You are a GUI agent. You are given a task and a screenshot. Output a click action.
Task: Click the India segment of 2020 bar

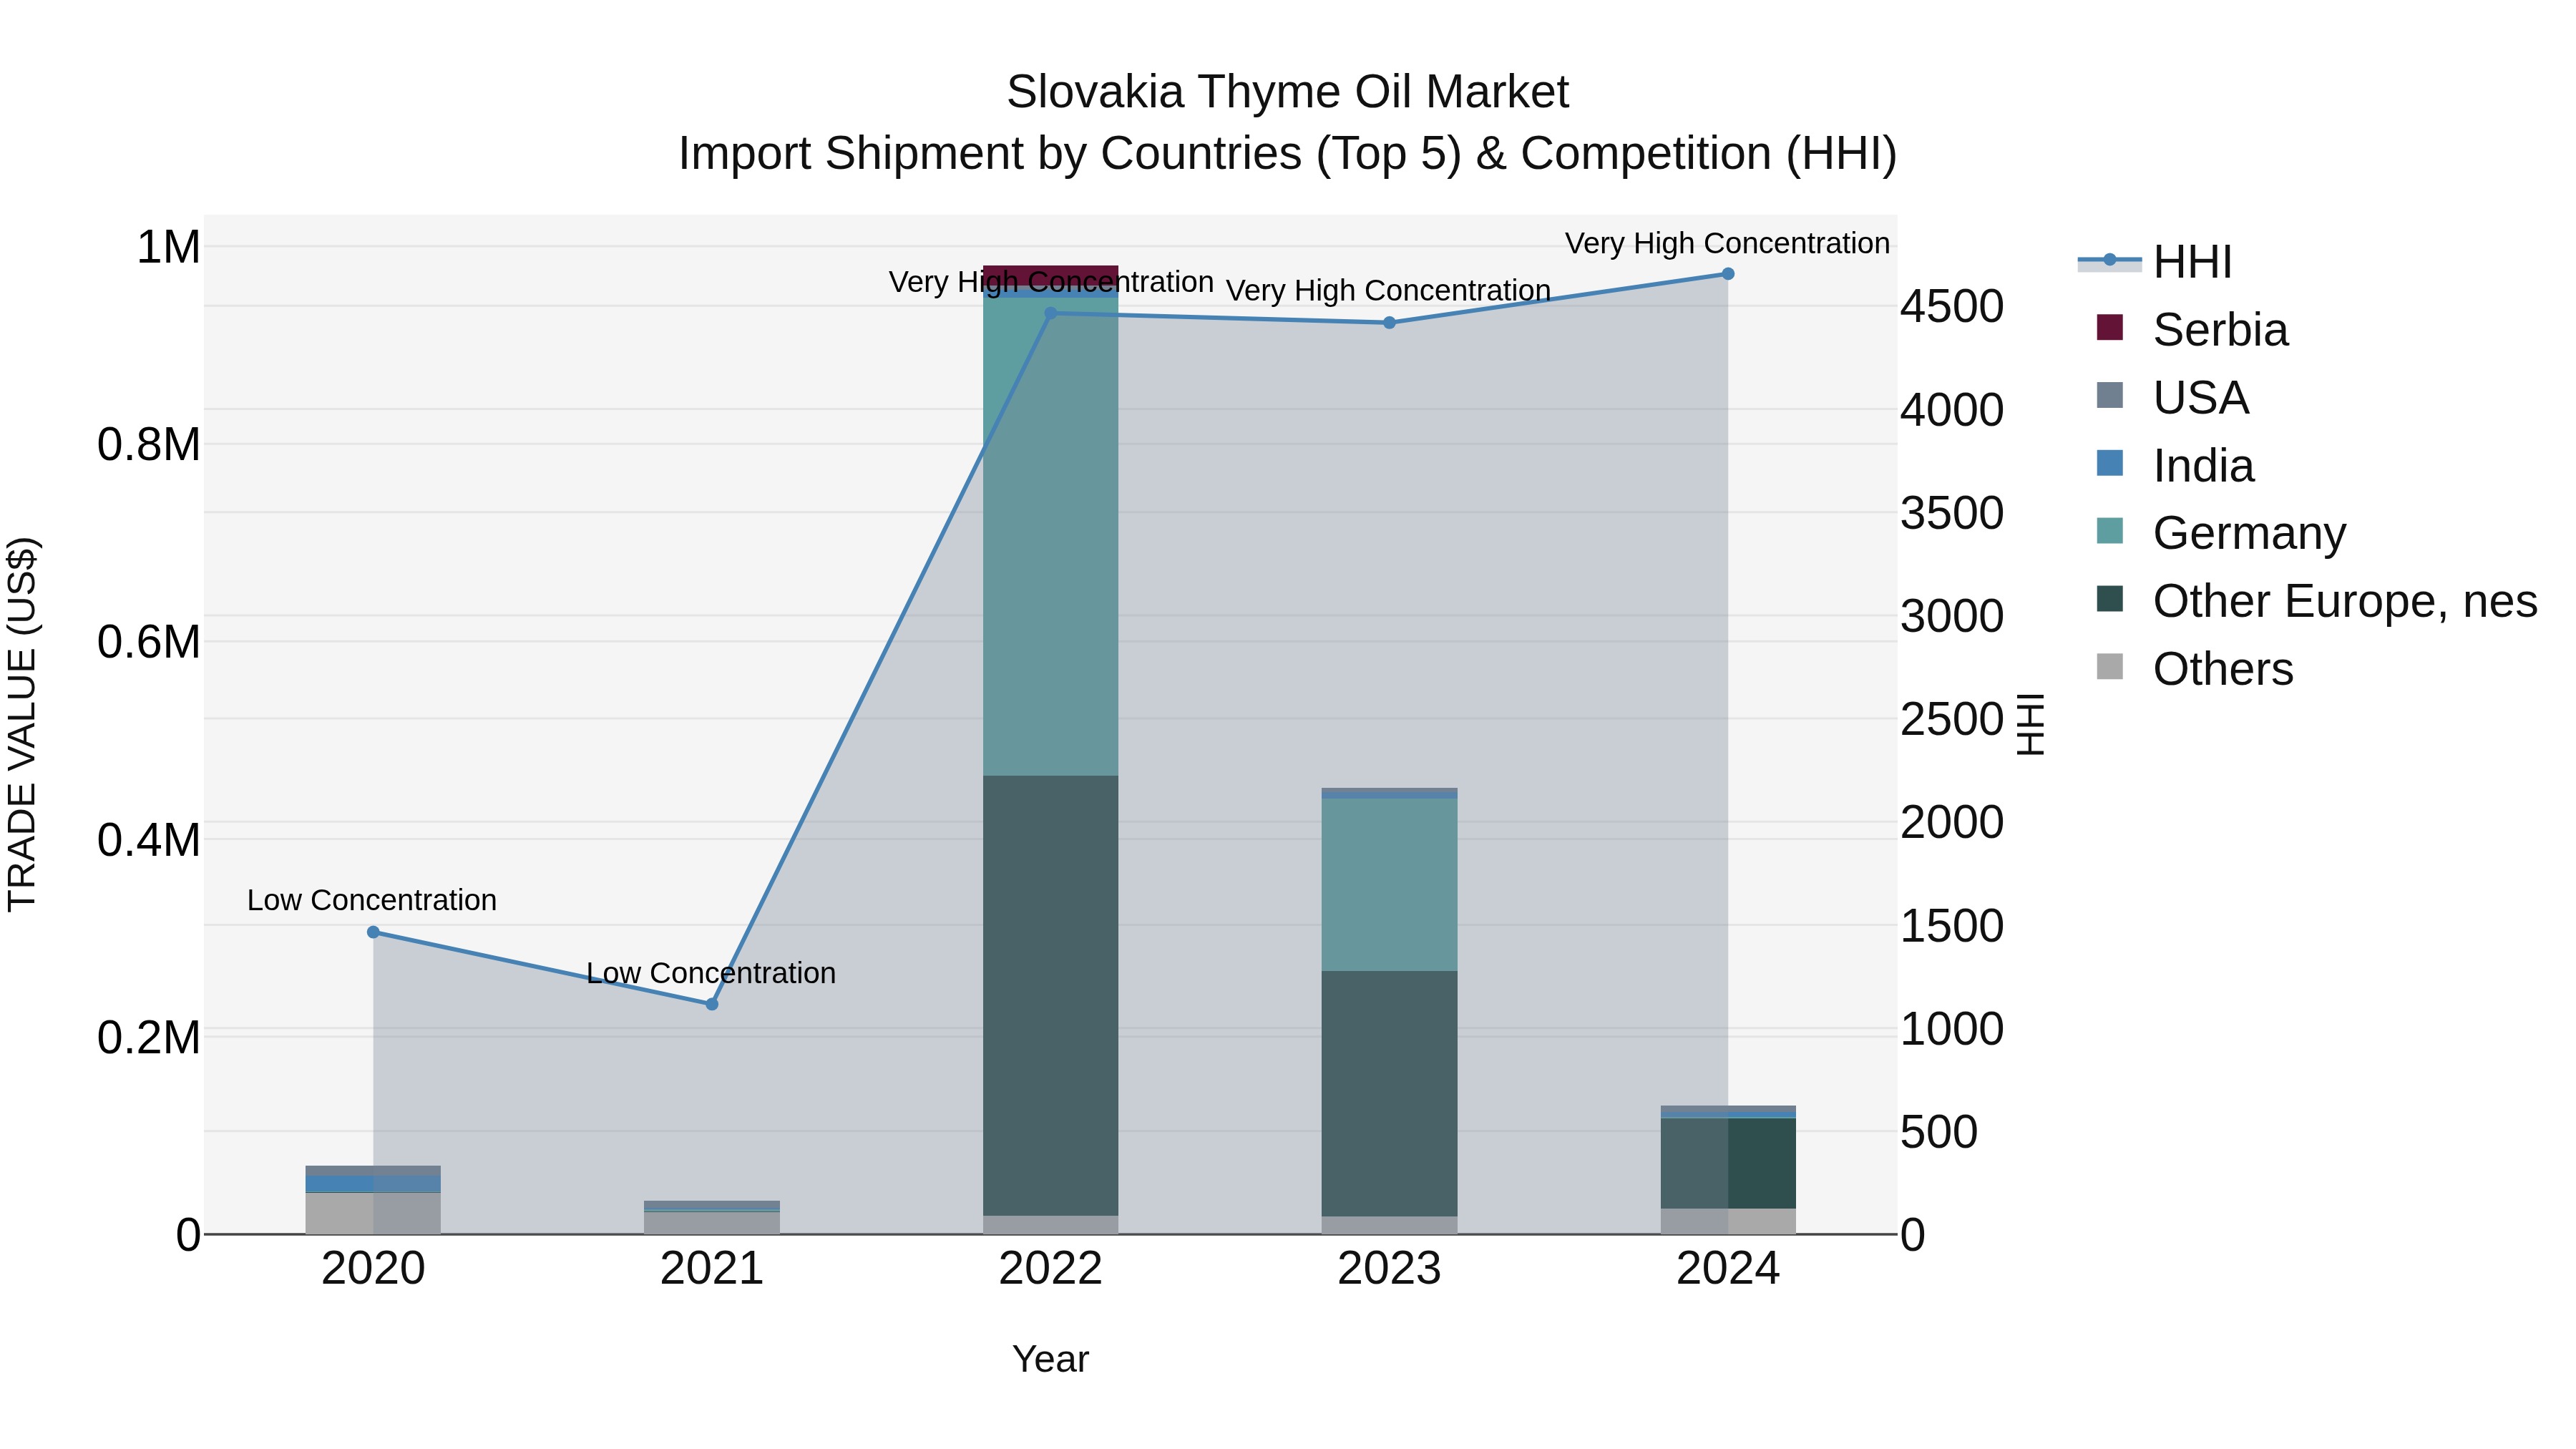point(373,1184)
